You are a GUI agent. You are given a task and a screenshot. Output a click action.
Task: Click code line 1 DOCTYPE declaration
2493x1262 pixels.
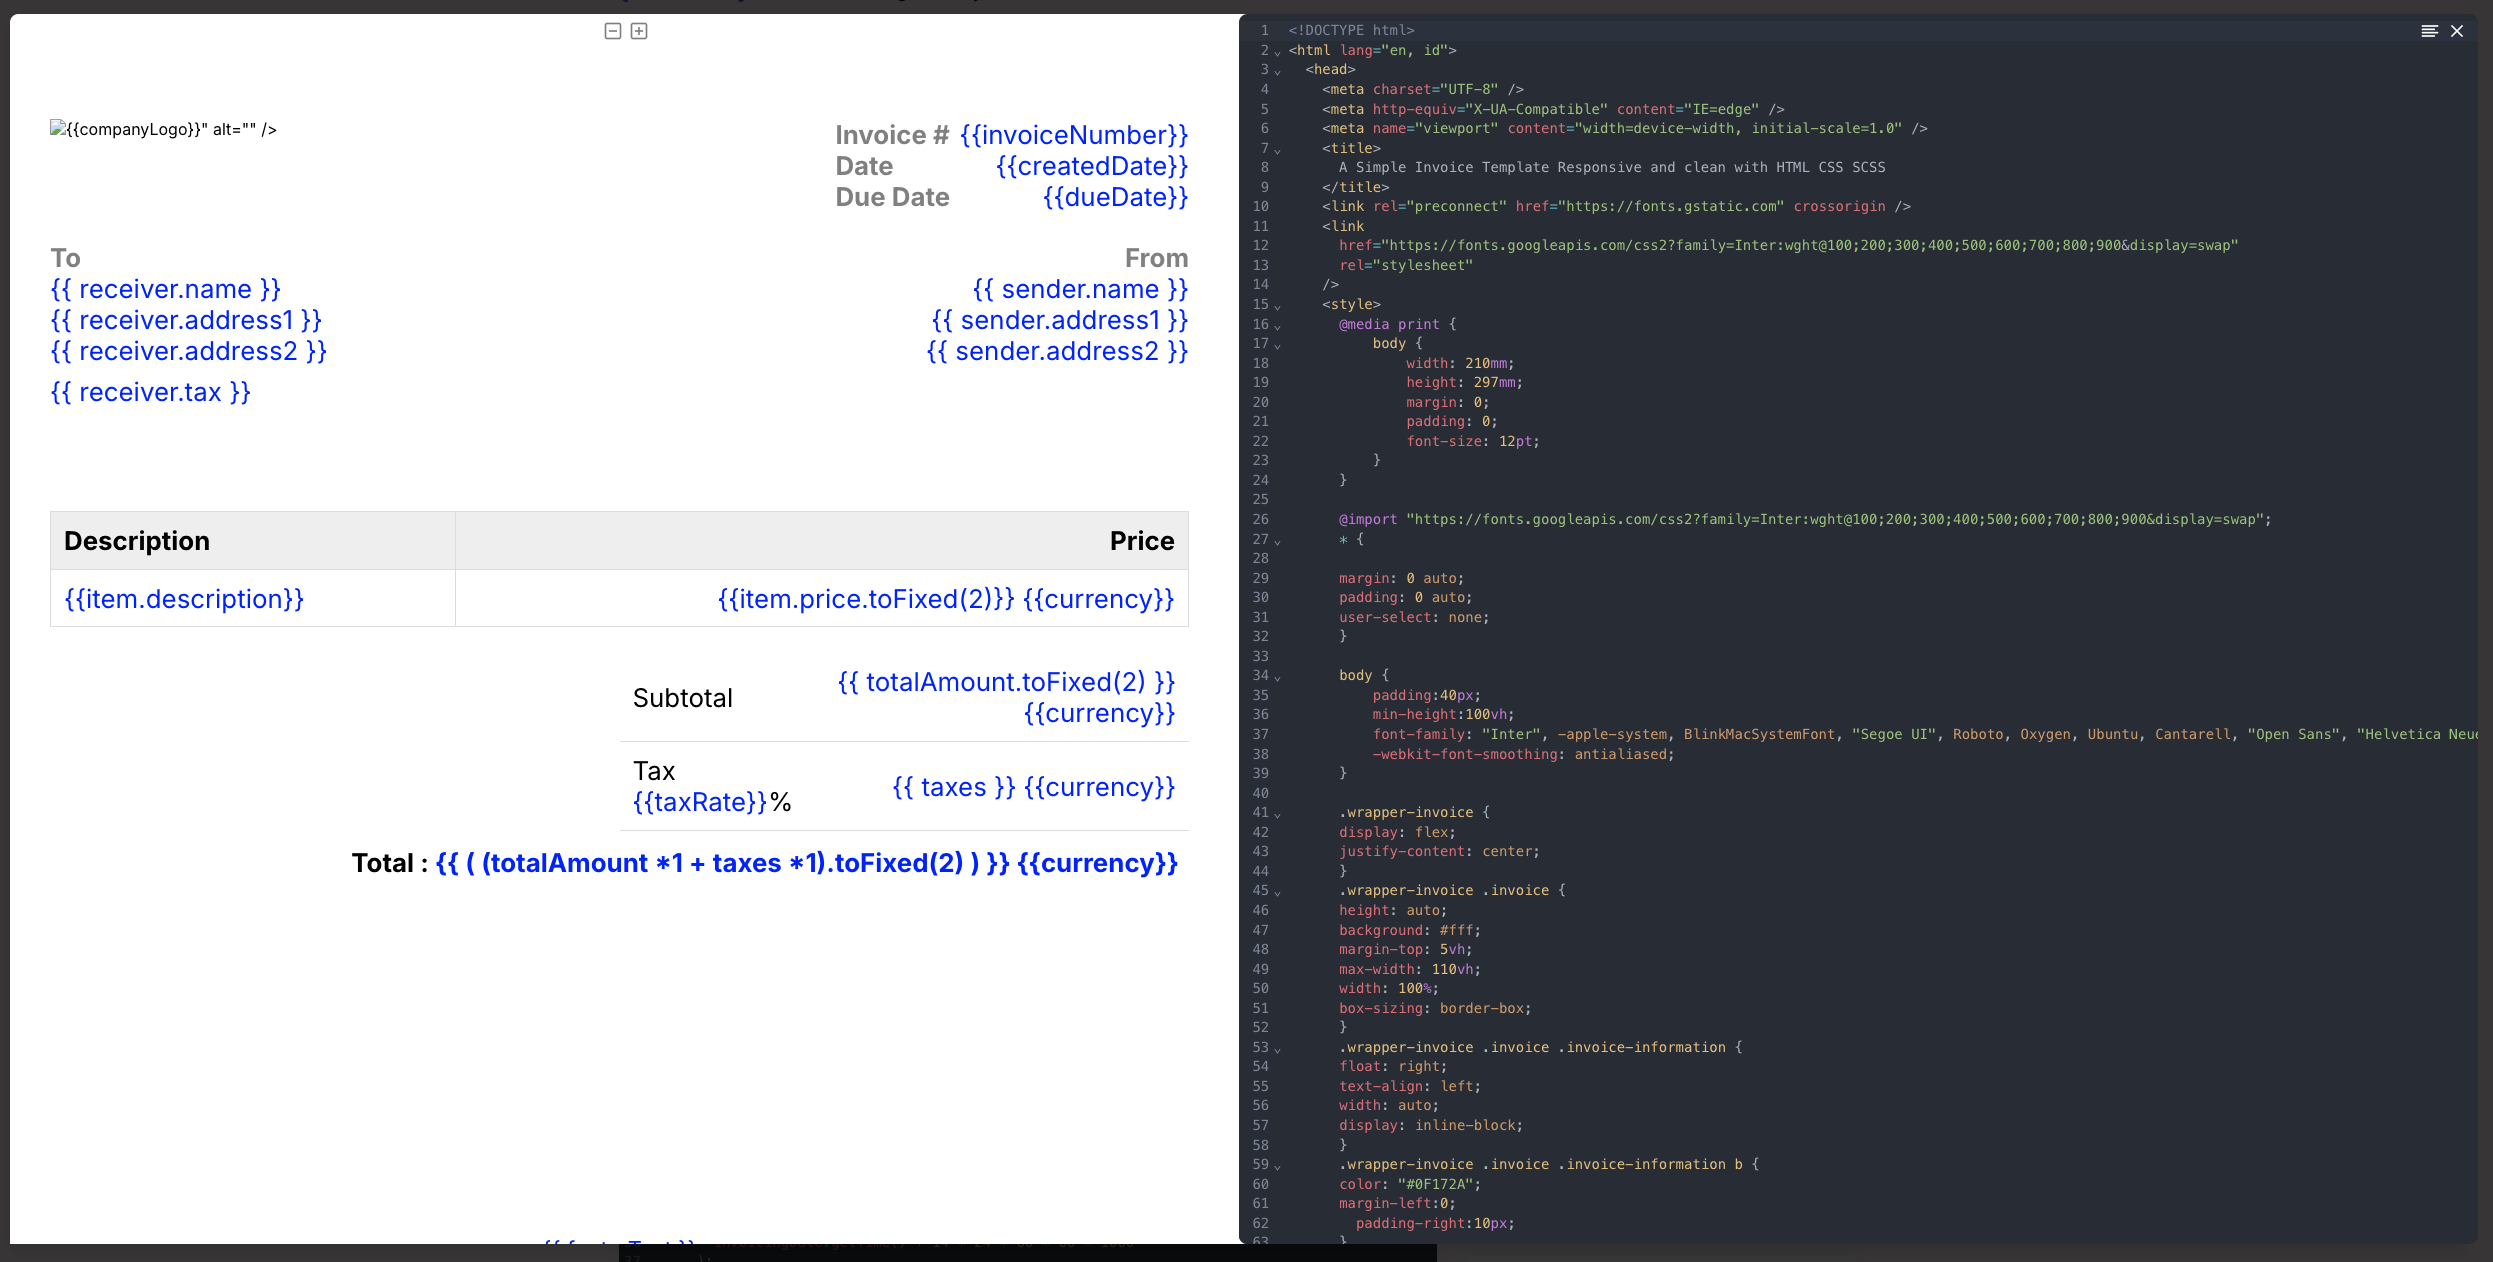coord(1352,31)
